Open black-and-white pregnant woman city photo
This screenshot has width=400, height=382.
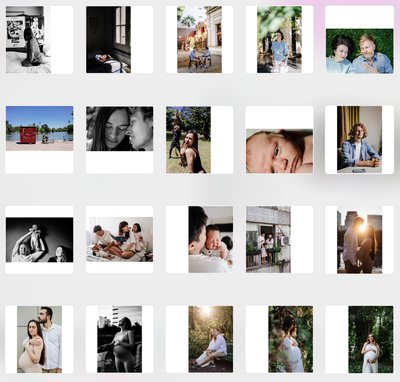point(119,339)
